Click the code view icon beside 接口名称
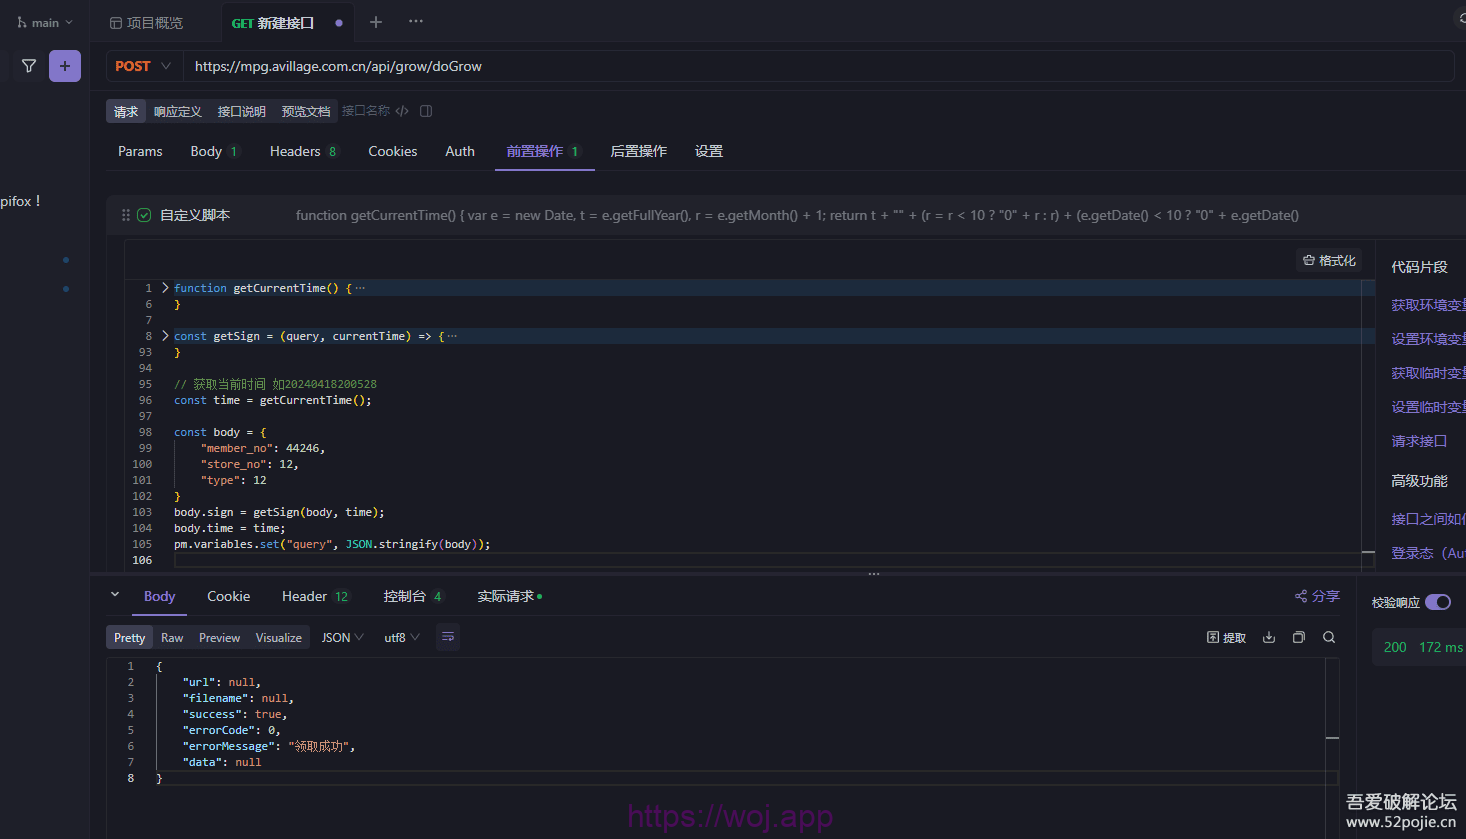The height and width of the screenshot is (839, 1466). (x=402, y=111)
